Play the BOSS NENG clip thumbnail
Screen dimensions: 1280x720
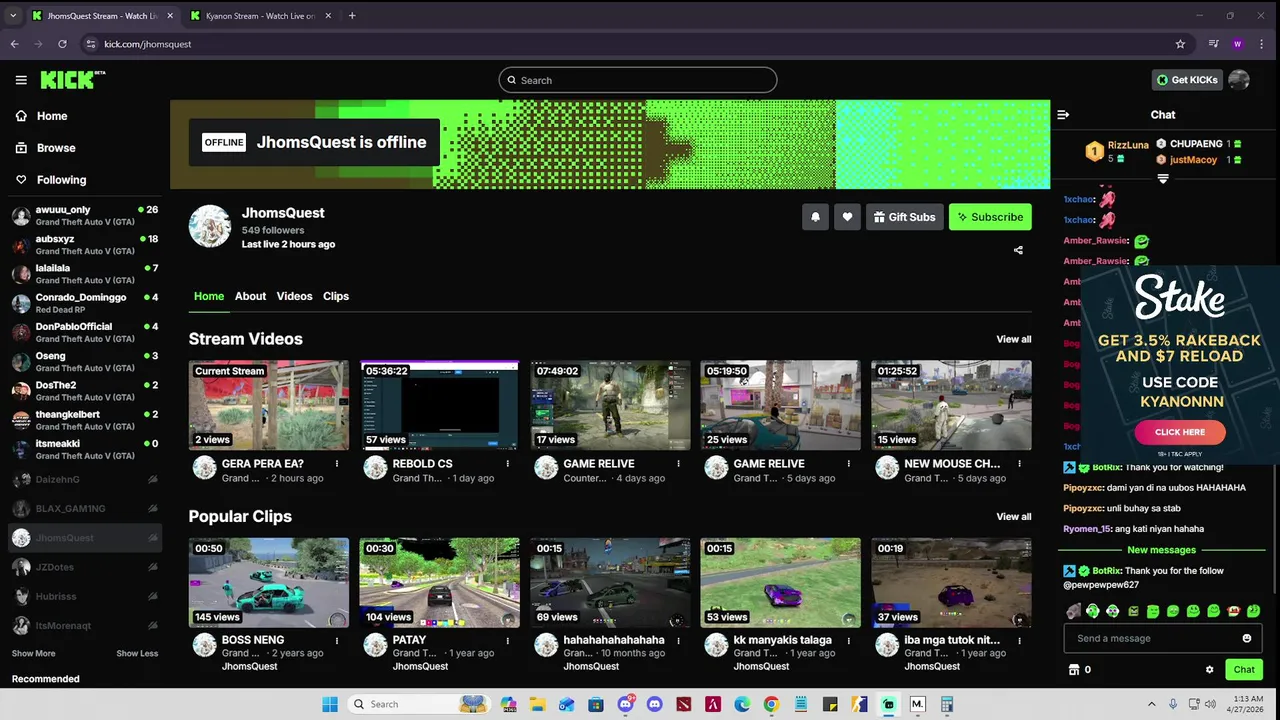[x=269, y=583]
